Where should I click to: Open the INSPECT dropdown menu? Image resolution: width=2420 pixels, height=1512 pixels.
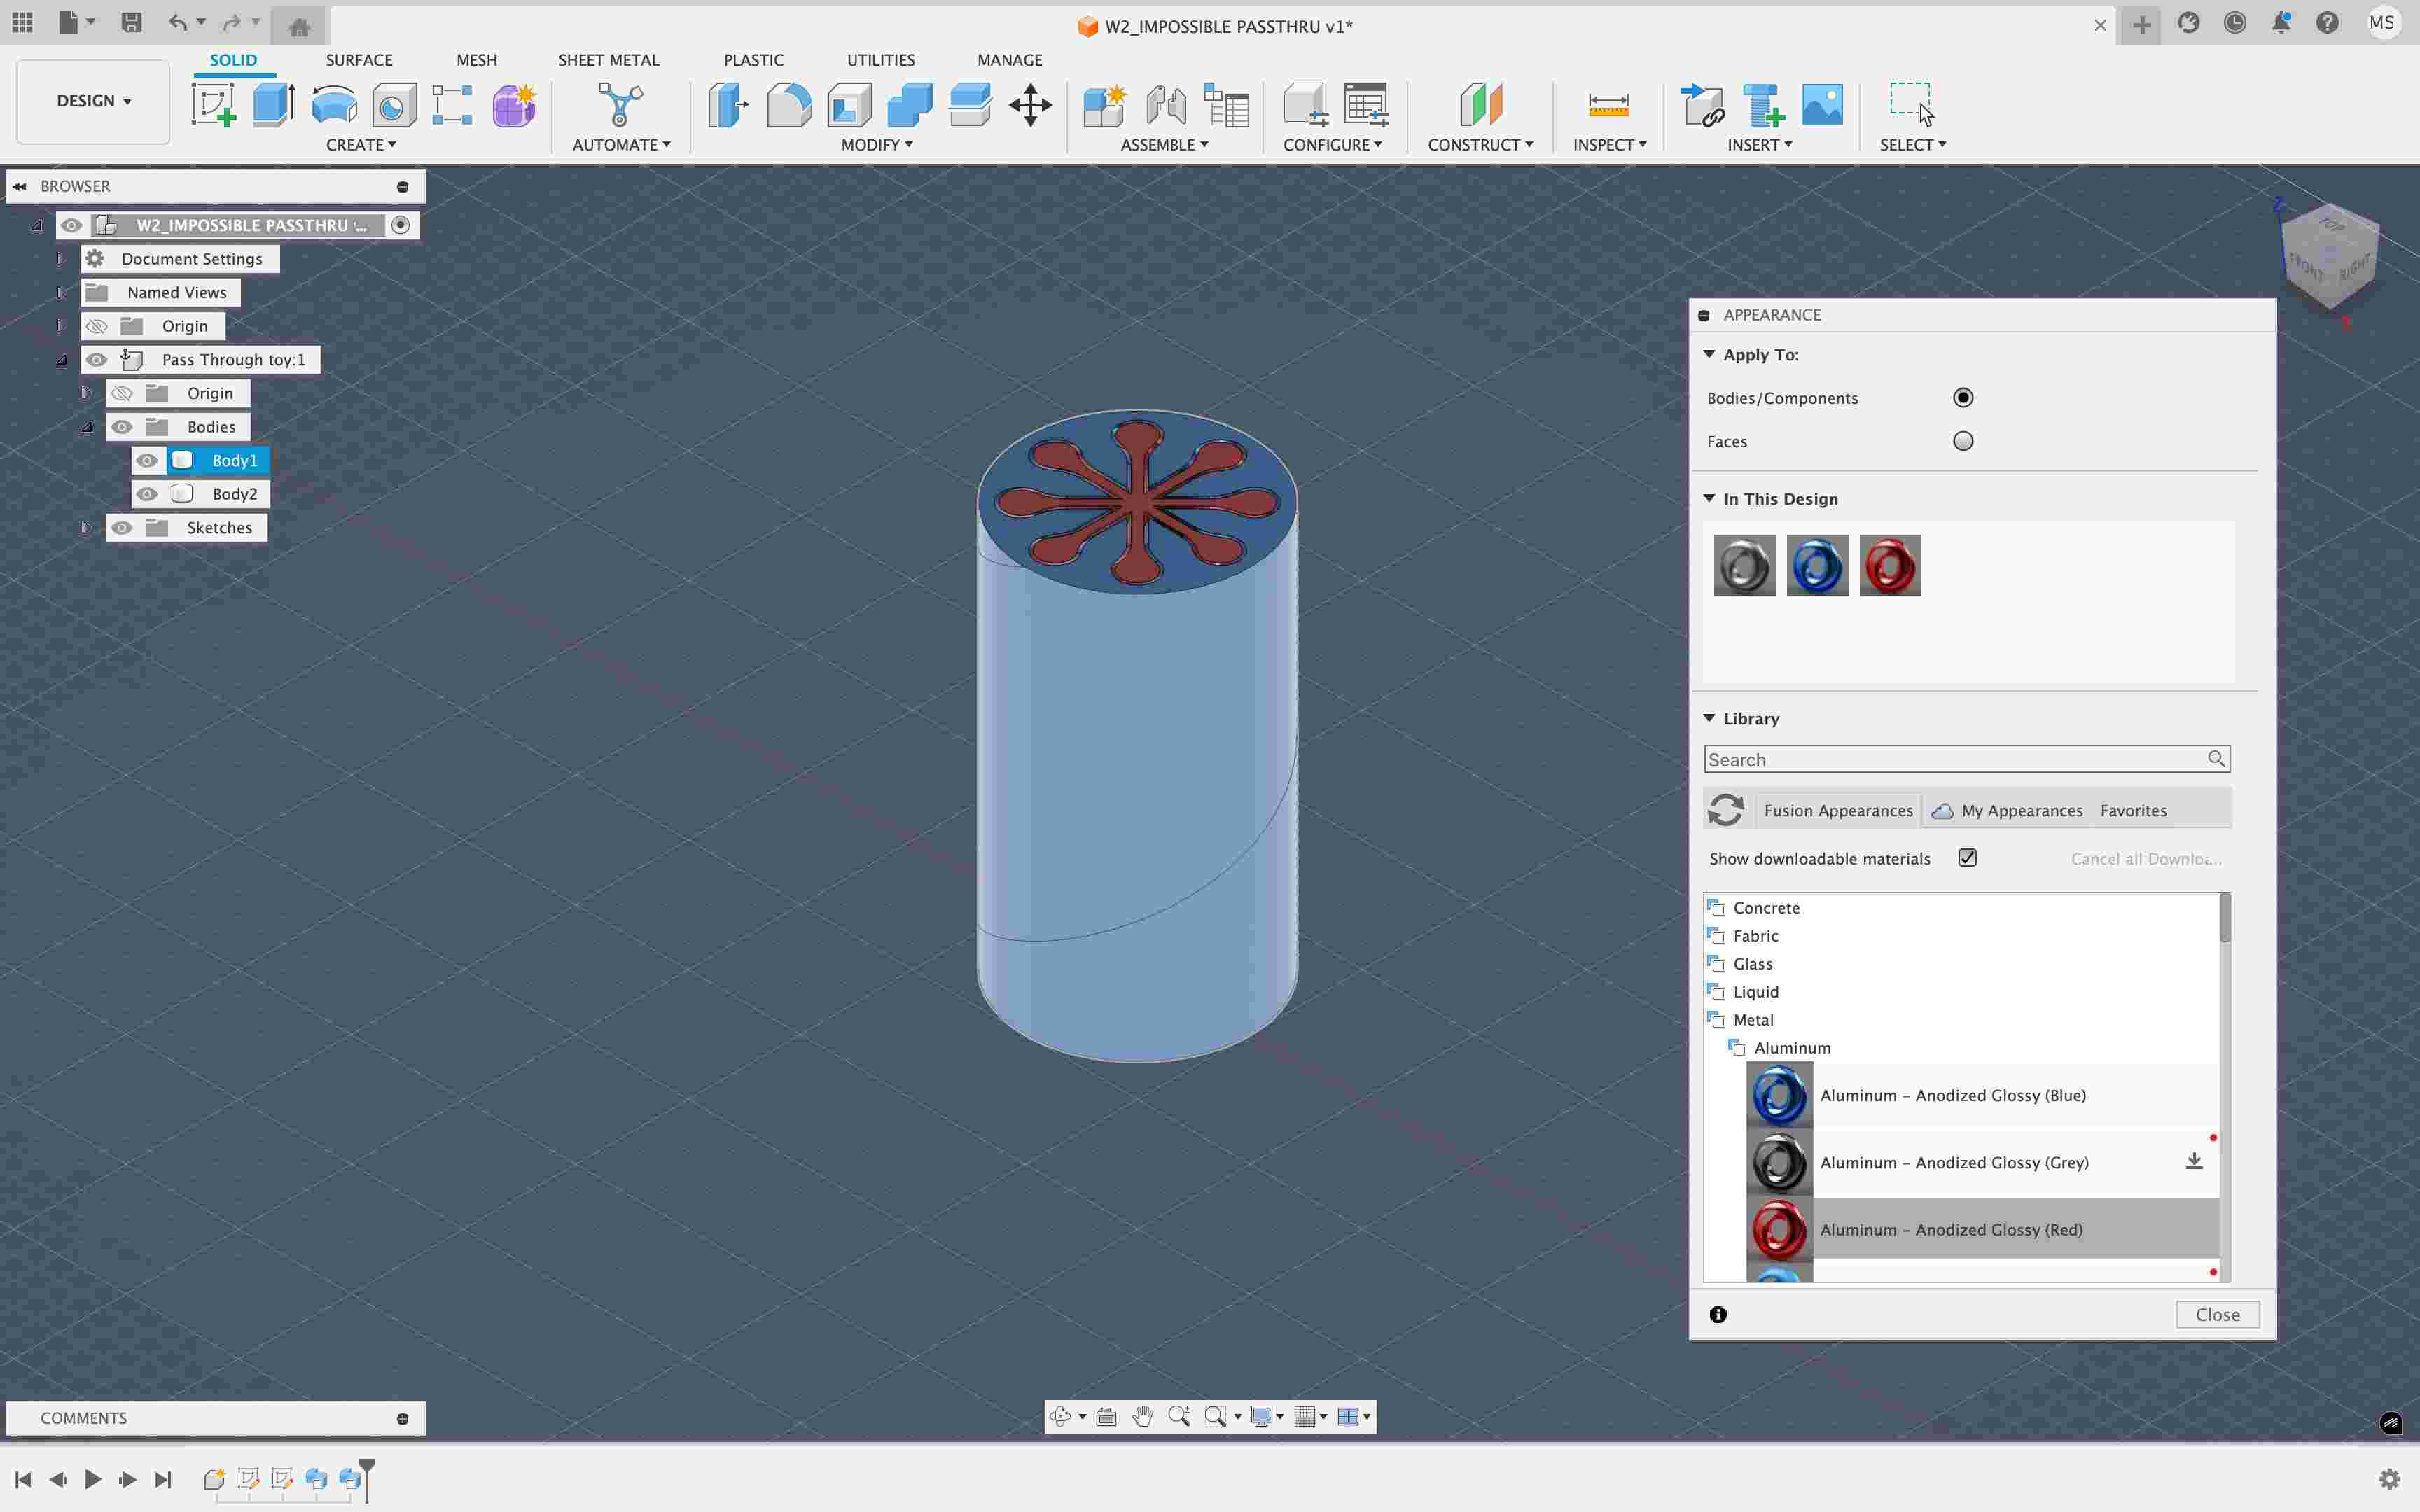[1609, 145]
